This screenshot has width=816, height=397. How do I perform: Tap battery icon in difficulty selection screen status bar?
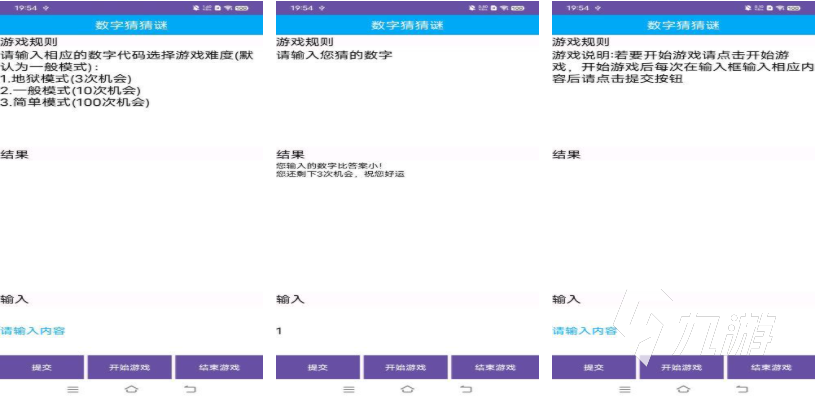tap(241, 8)
